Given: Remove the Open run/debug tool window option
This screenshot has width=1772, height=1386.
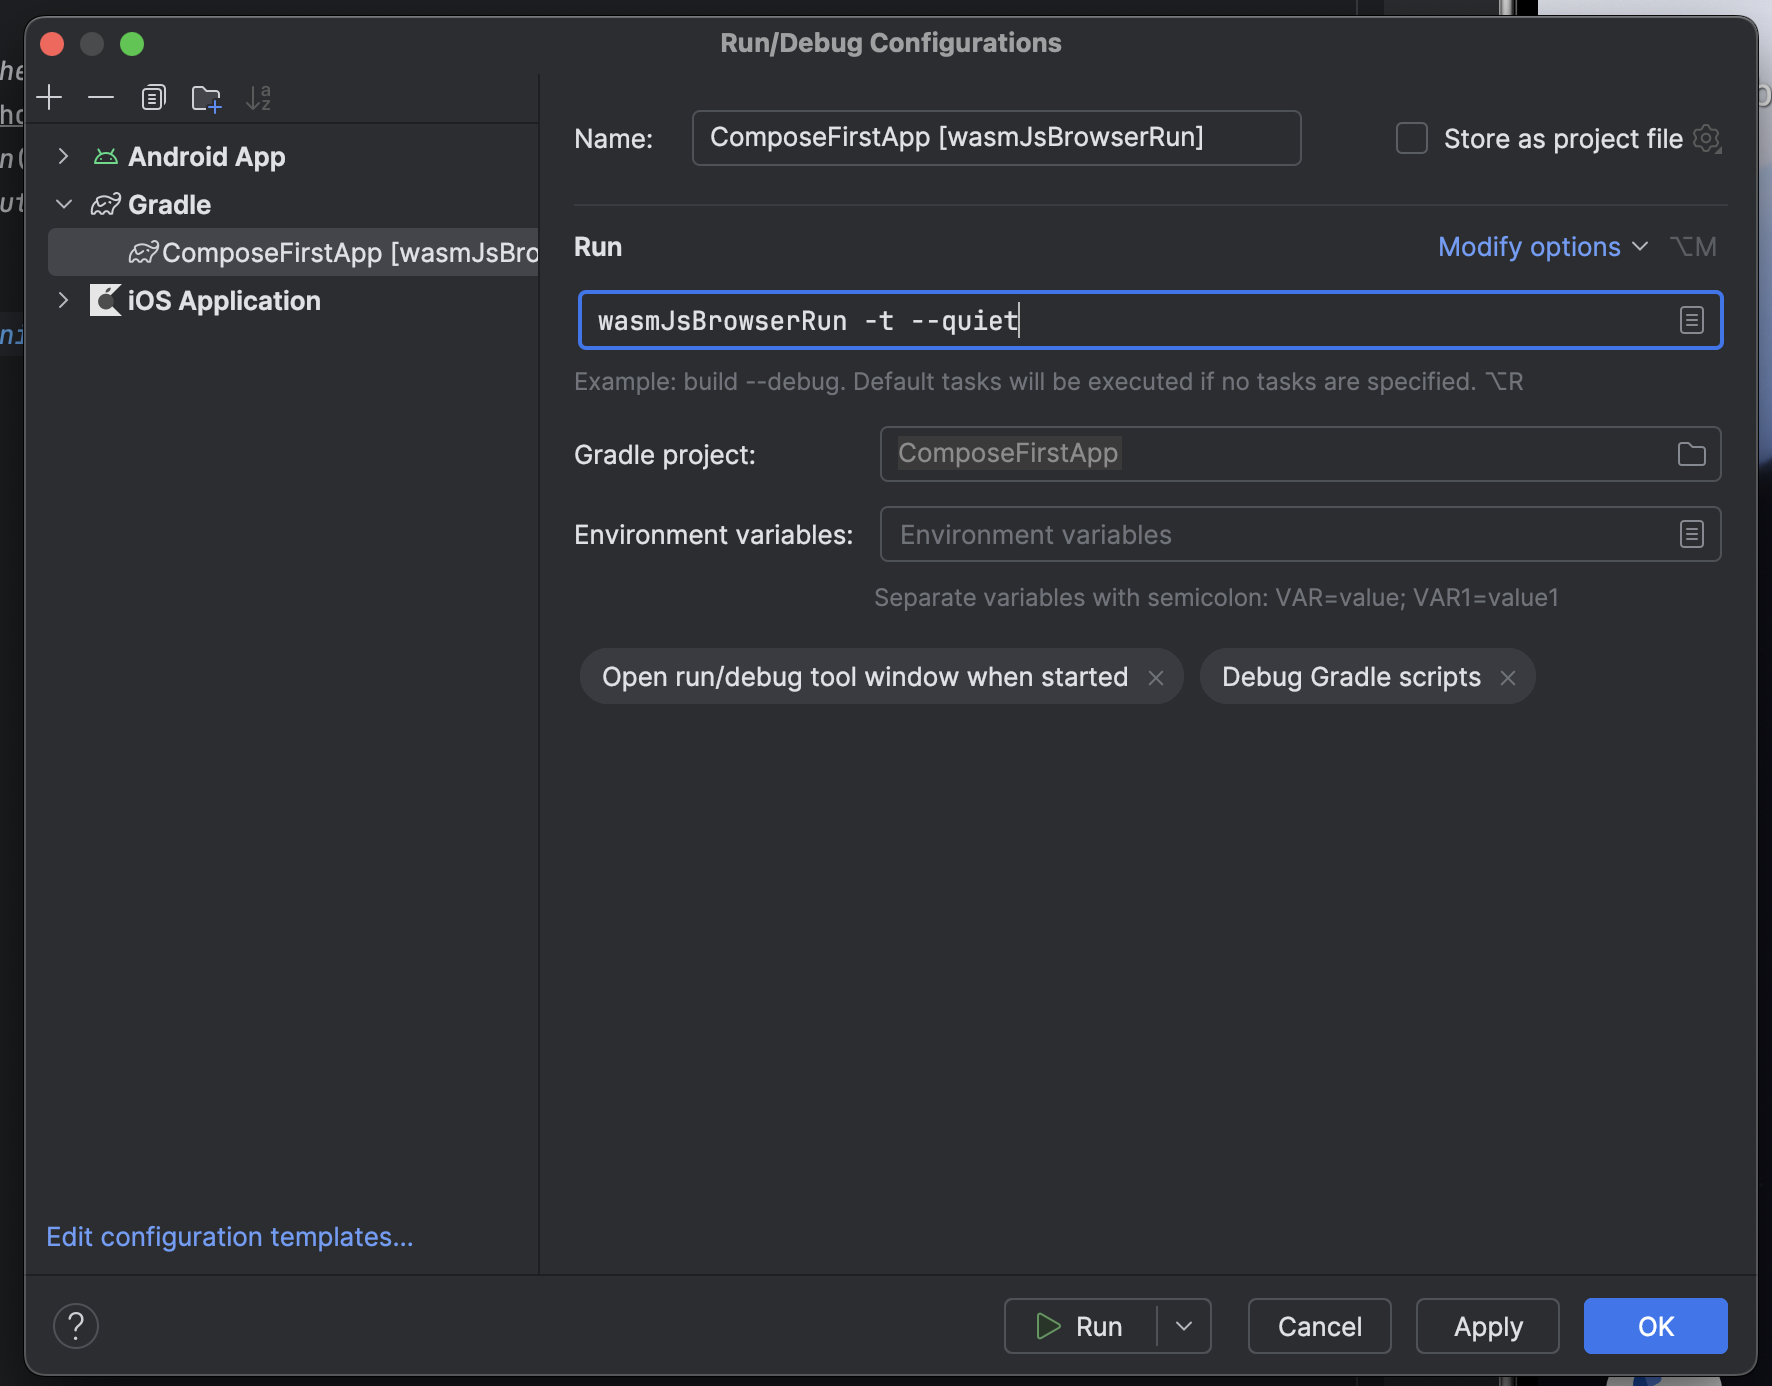Looking at the screenshot, I should [1157, 677].
